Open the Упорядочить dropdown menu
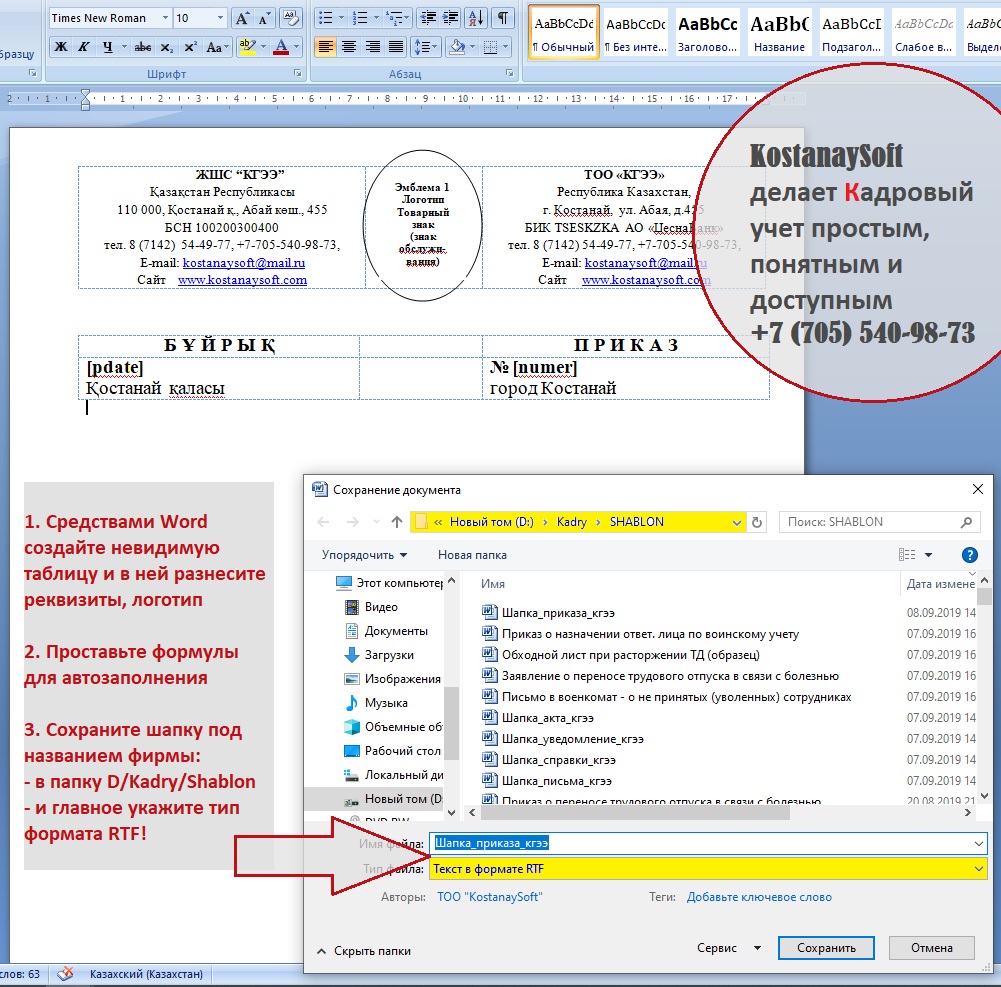Screen dimensions: 1001x987 click(x=364, y=555)
